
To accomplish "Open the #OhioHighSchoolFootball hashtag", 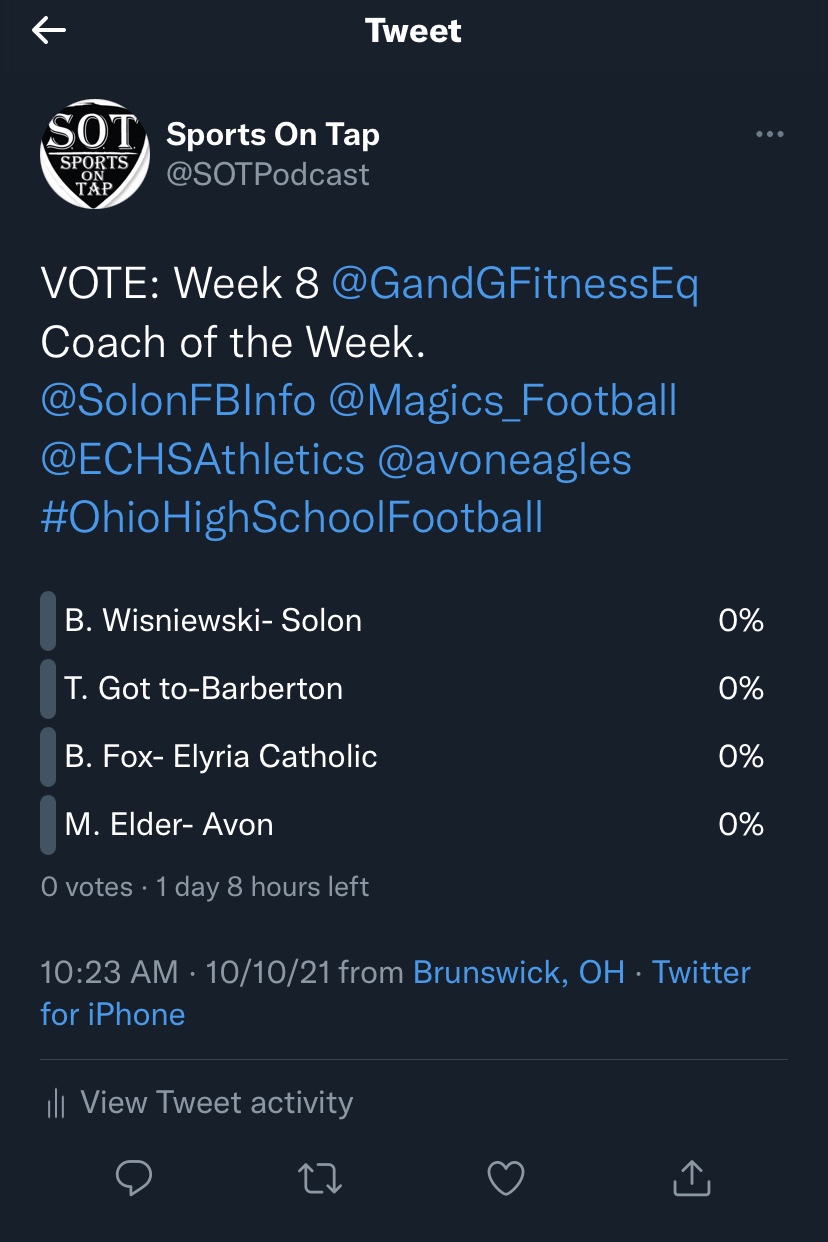I will (291, 518).
